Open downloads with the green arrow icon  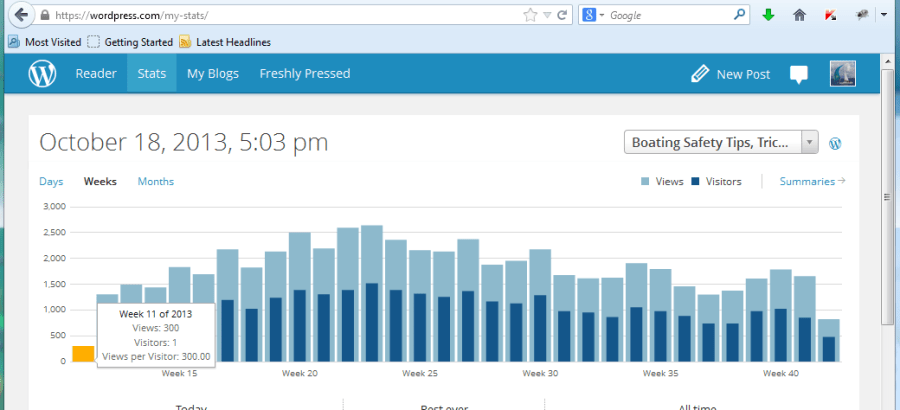click(768, 16)
